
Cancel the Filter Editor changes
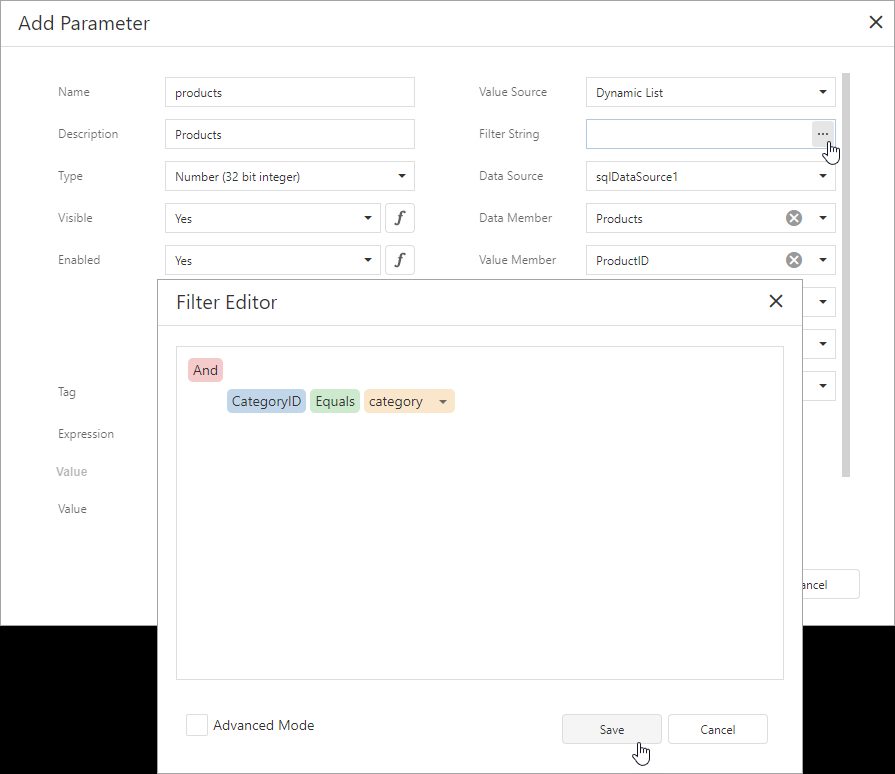(x=717, y=729)
